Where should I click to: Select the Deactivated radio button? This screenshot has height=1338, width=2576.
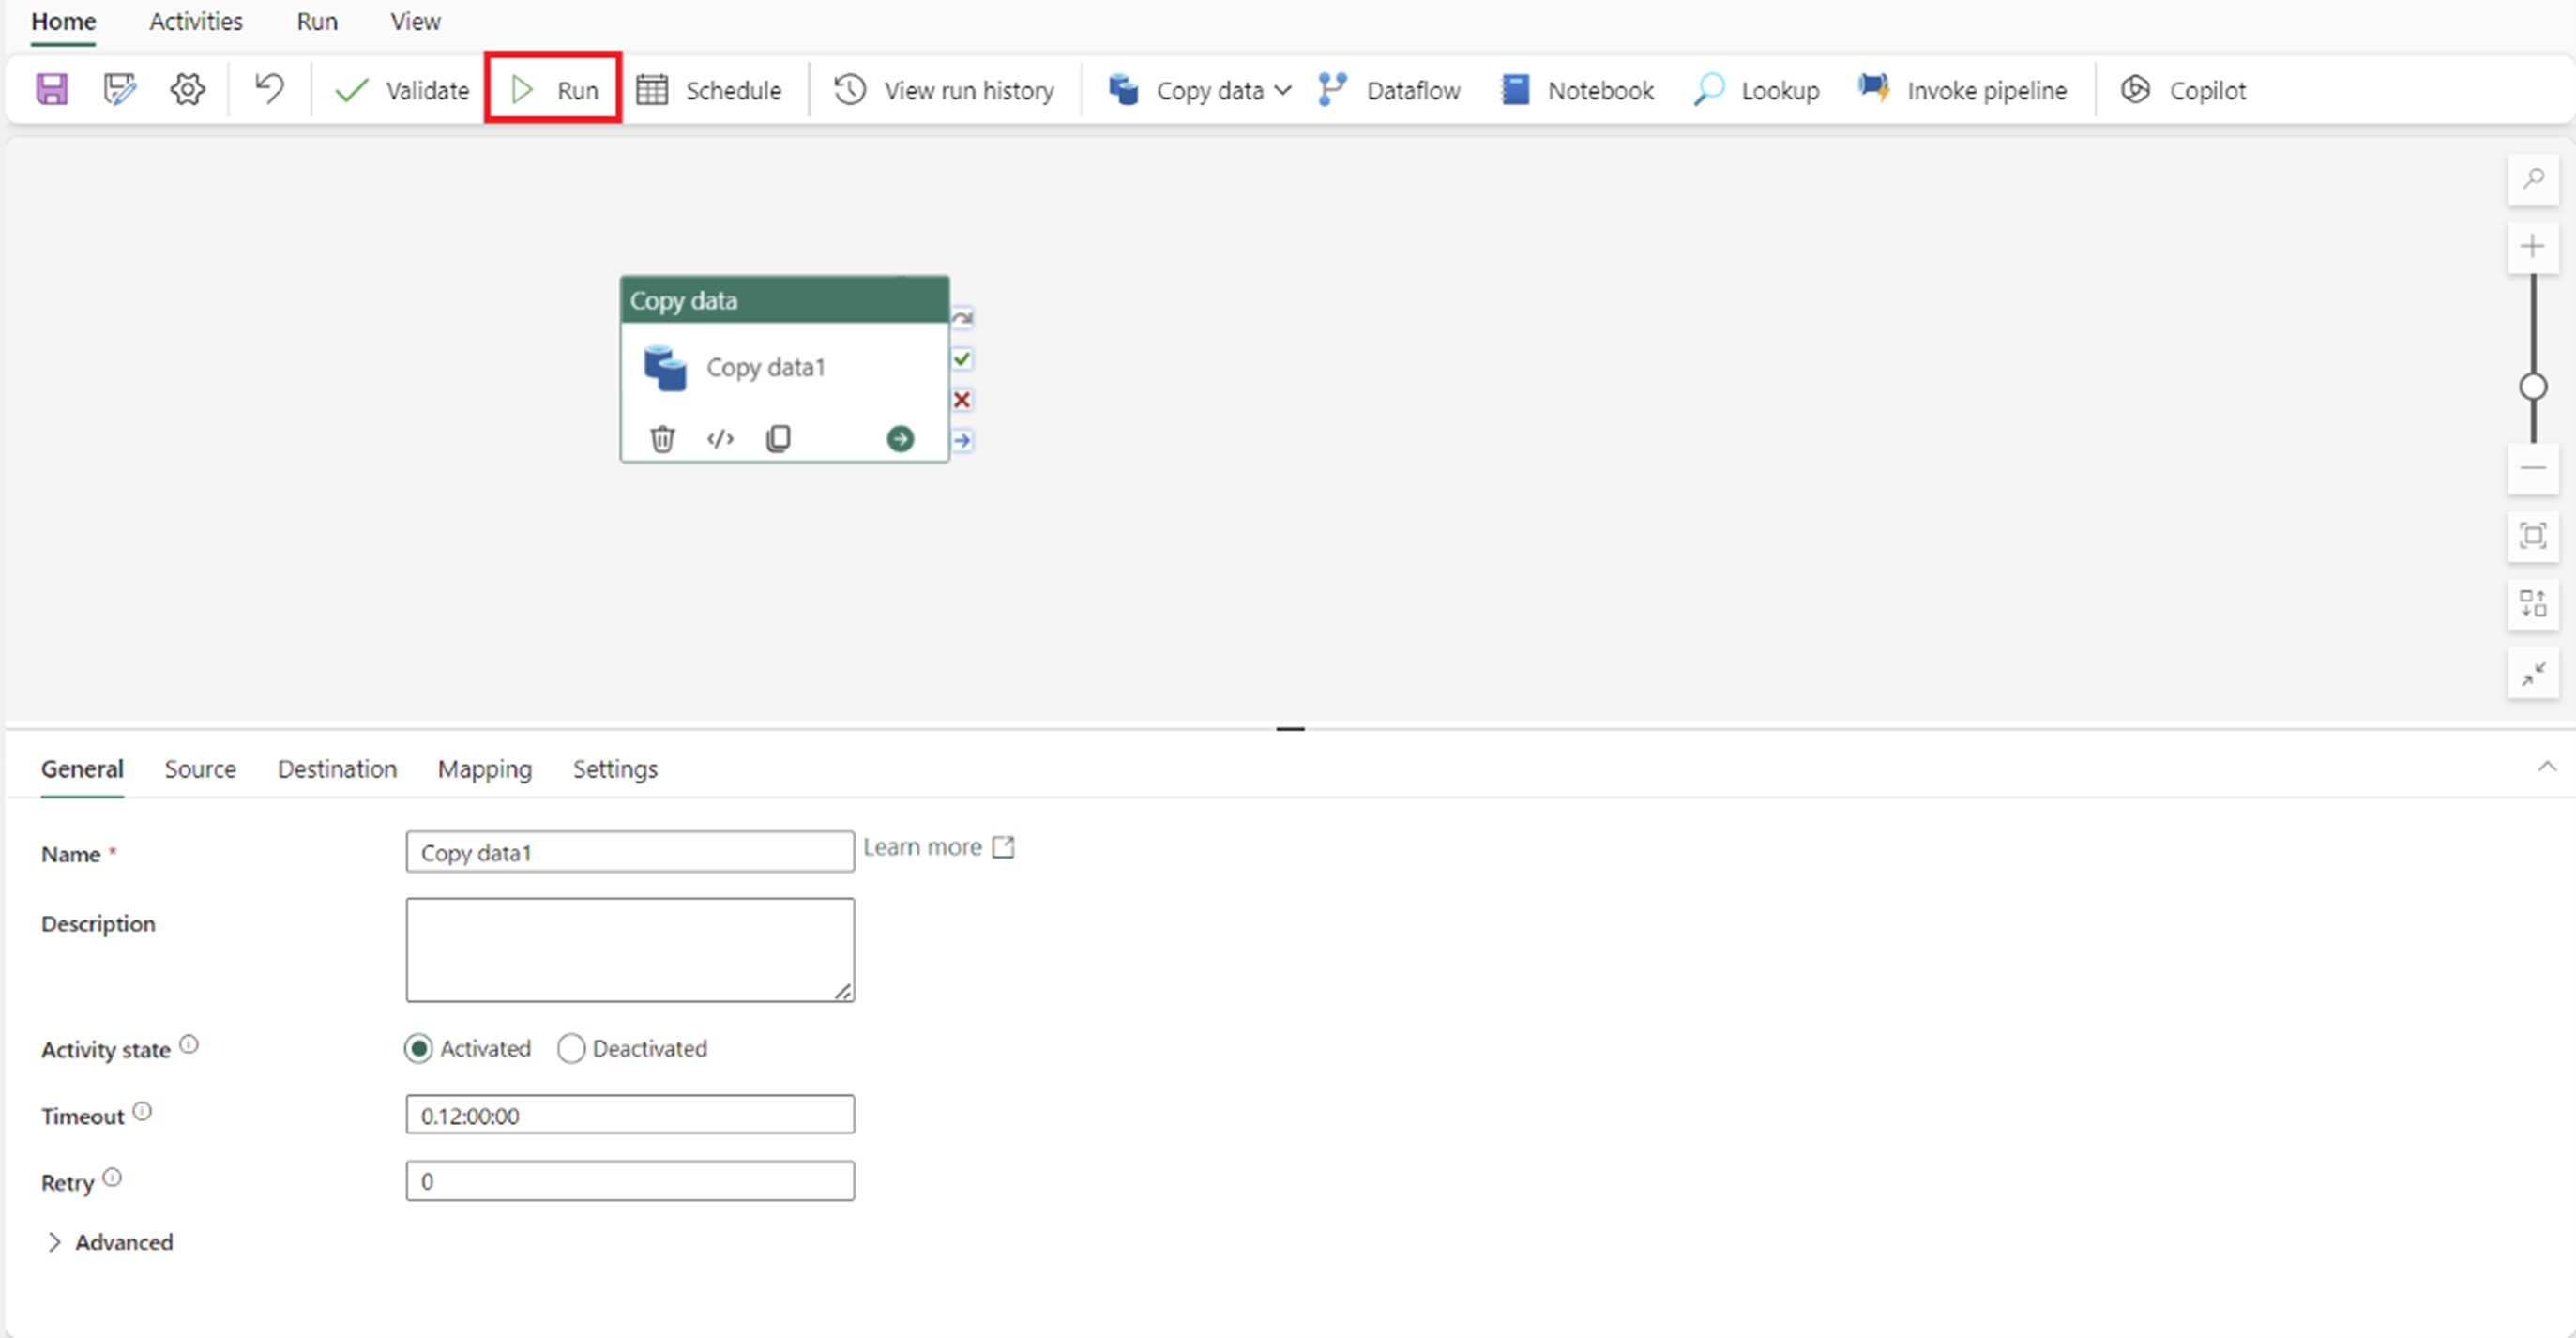[x=571, y=1048]
